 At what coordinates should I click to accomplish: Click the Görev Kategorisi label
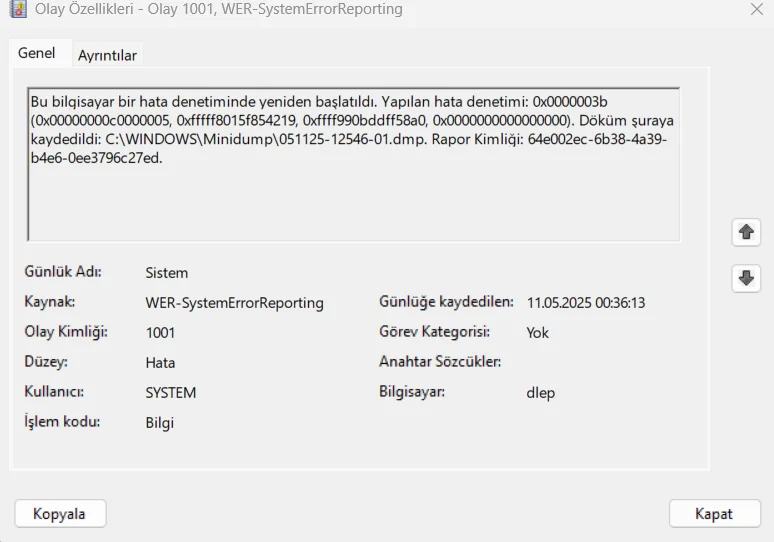click(x=434, y=332)
